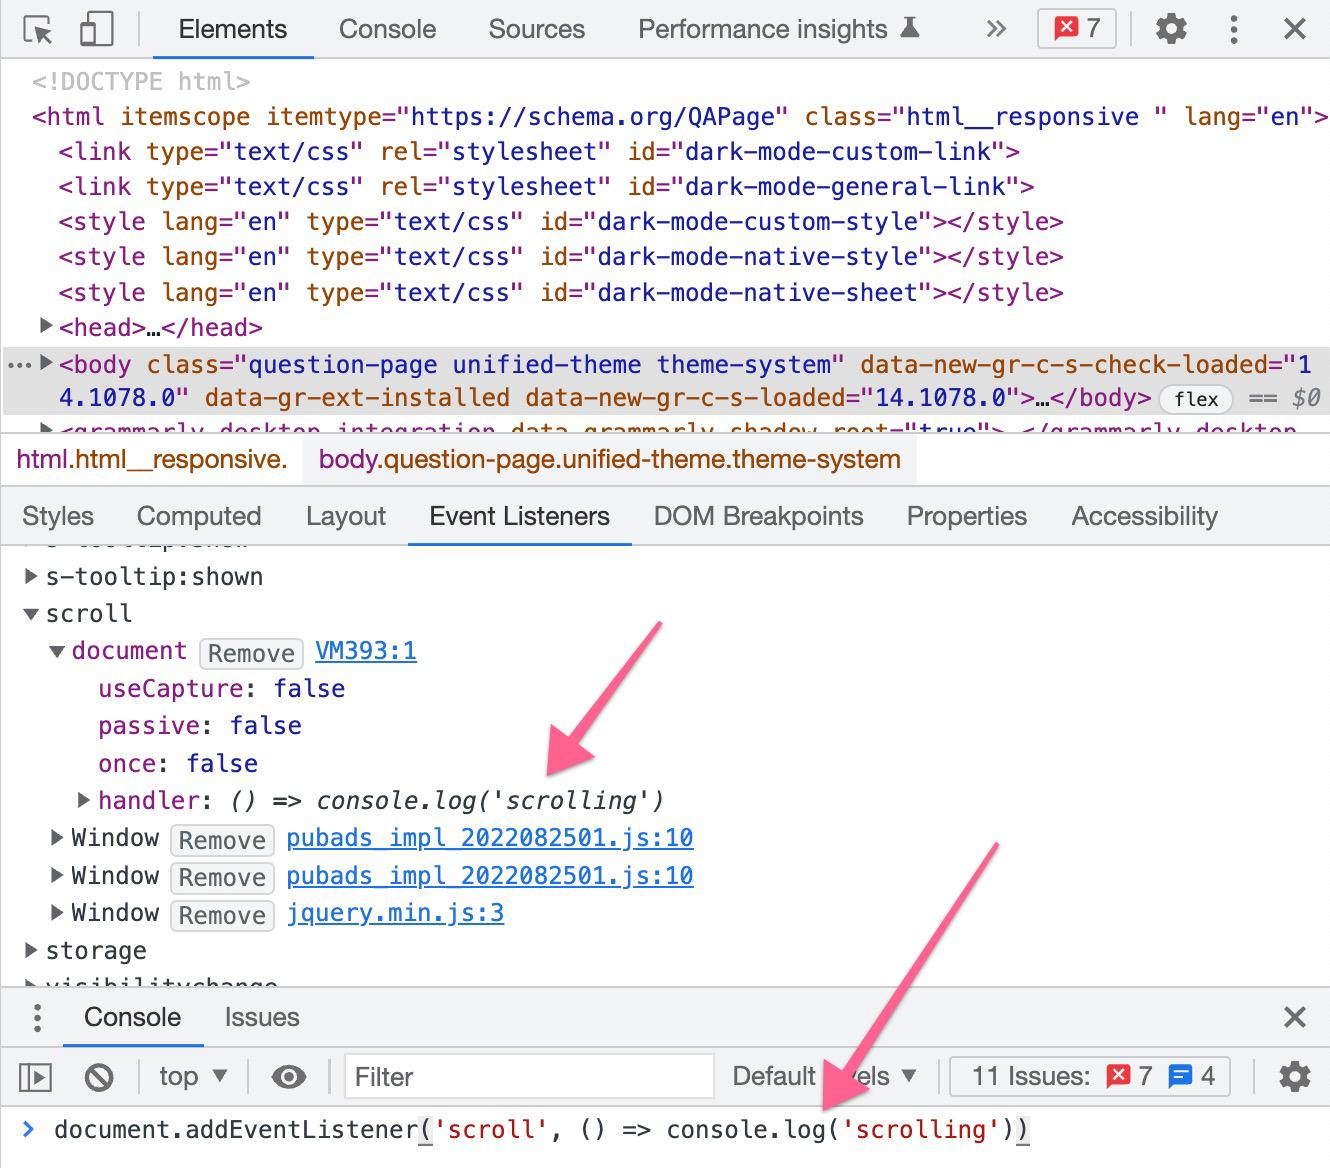
Task: Select the html itemscope root element
Action: click(680, 117)
